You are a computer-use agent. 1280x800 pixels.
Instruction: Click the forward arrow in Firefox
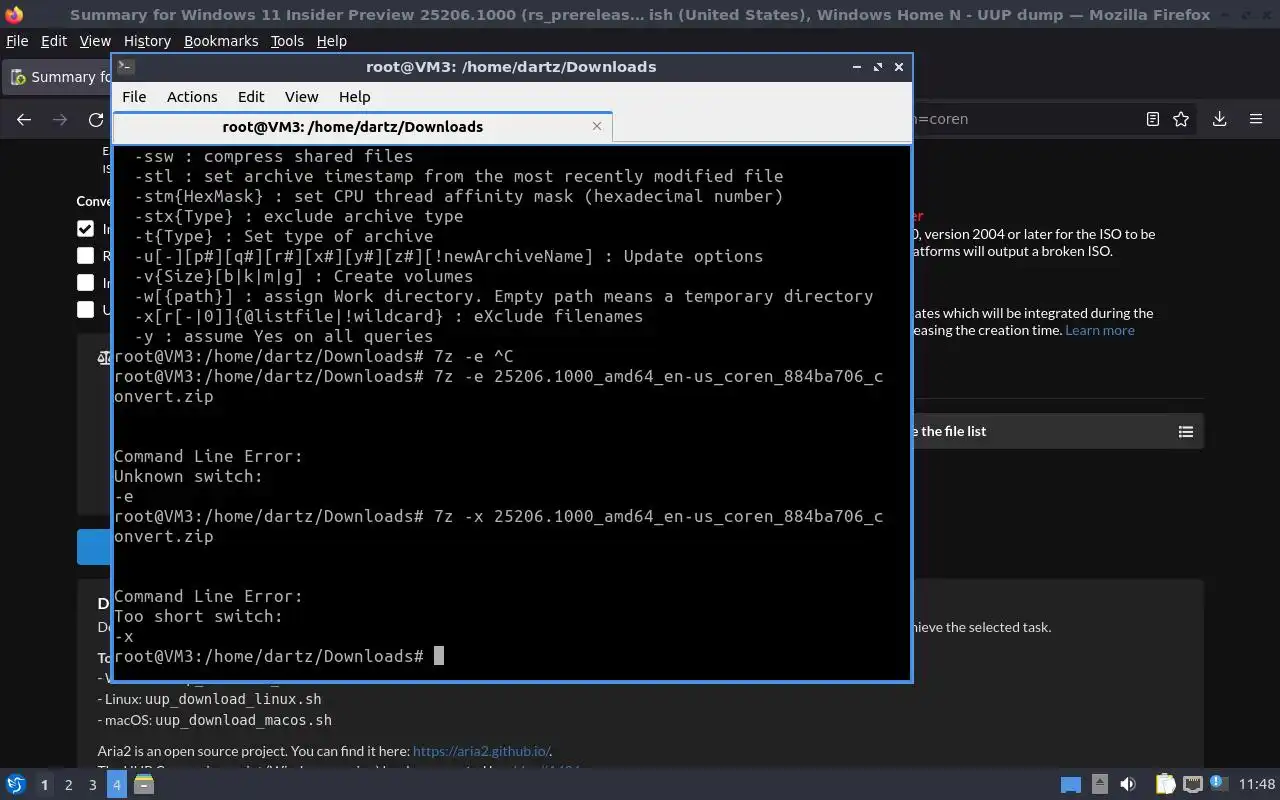[x=60, y=119]
